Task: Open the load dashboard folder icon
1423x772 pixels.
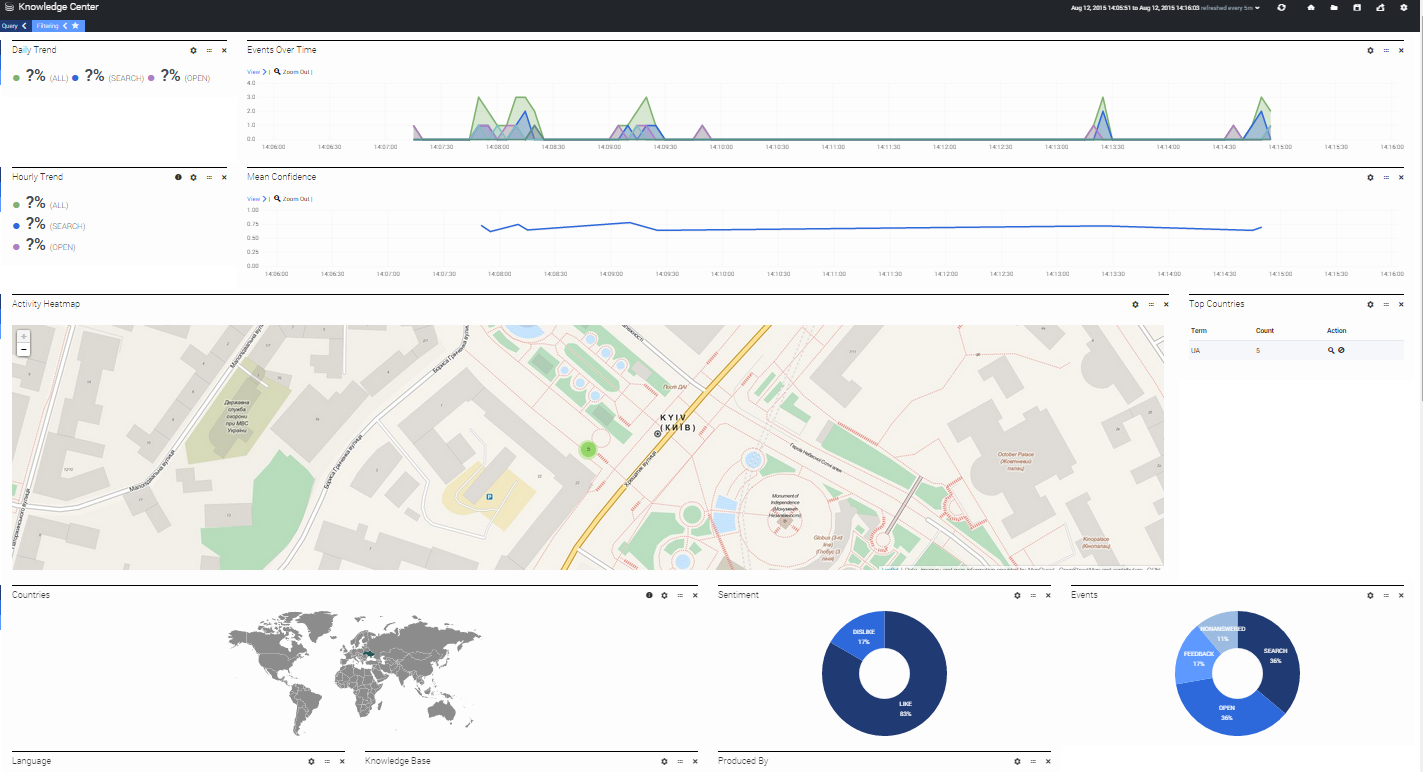Action: 1334,7
